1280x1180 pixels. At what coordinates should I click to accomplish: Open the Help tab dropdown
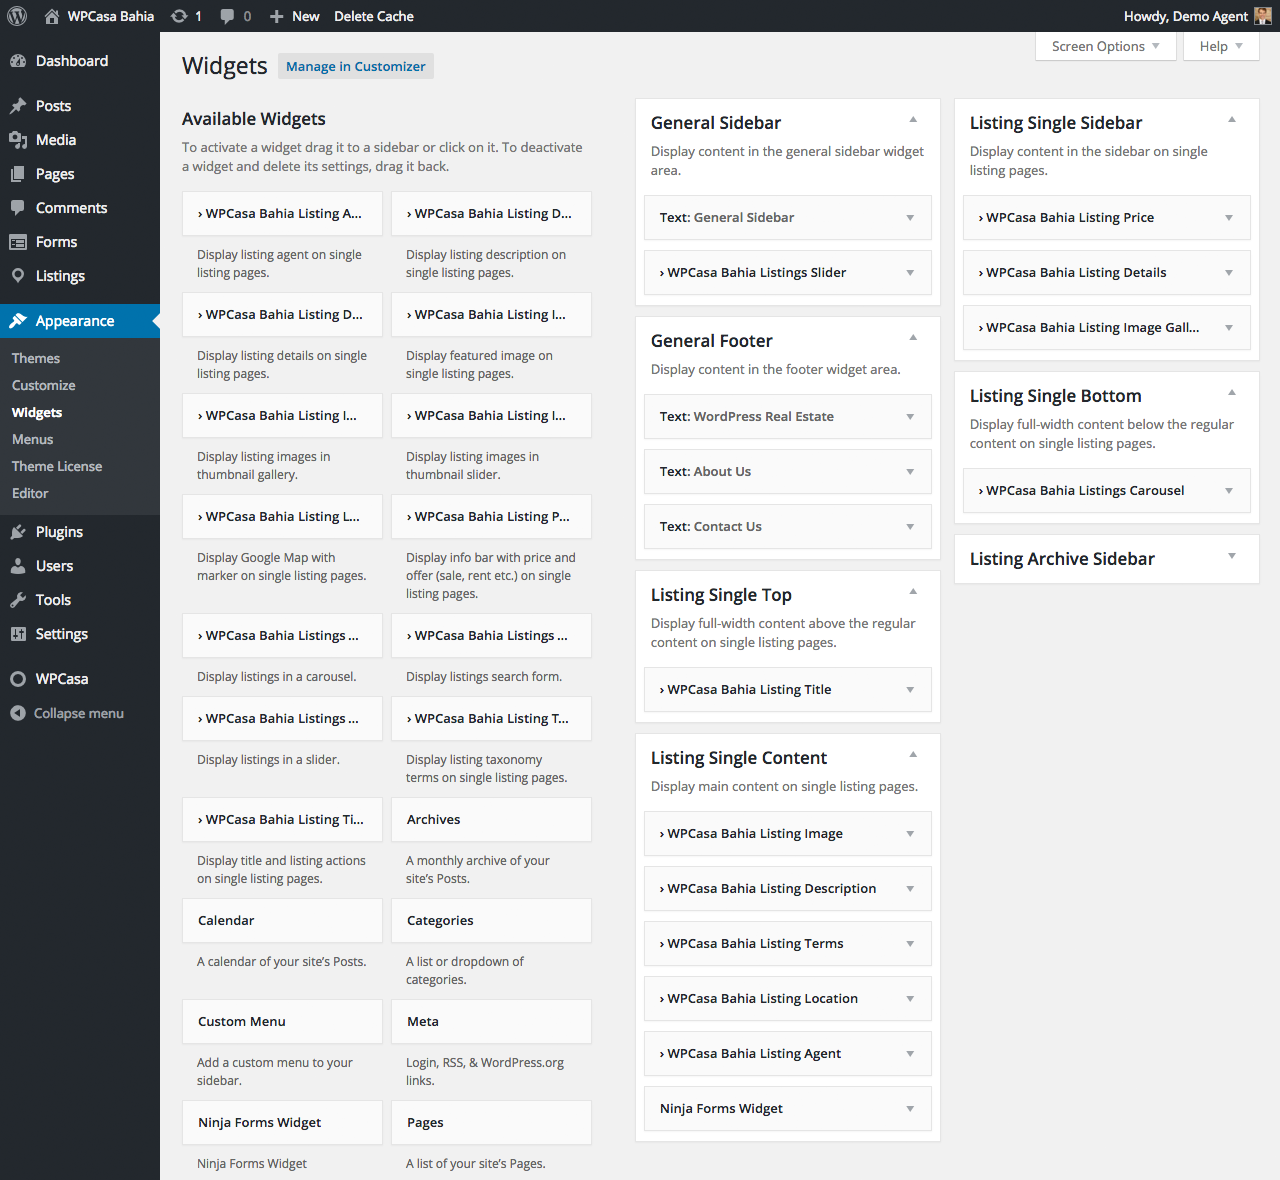pyautogui.click(x=1220, y=46)
